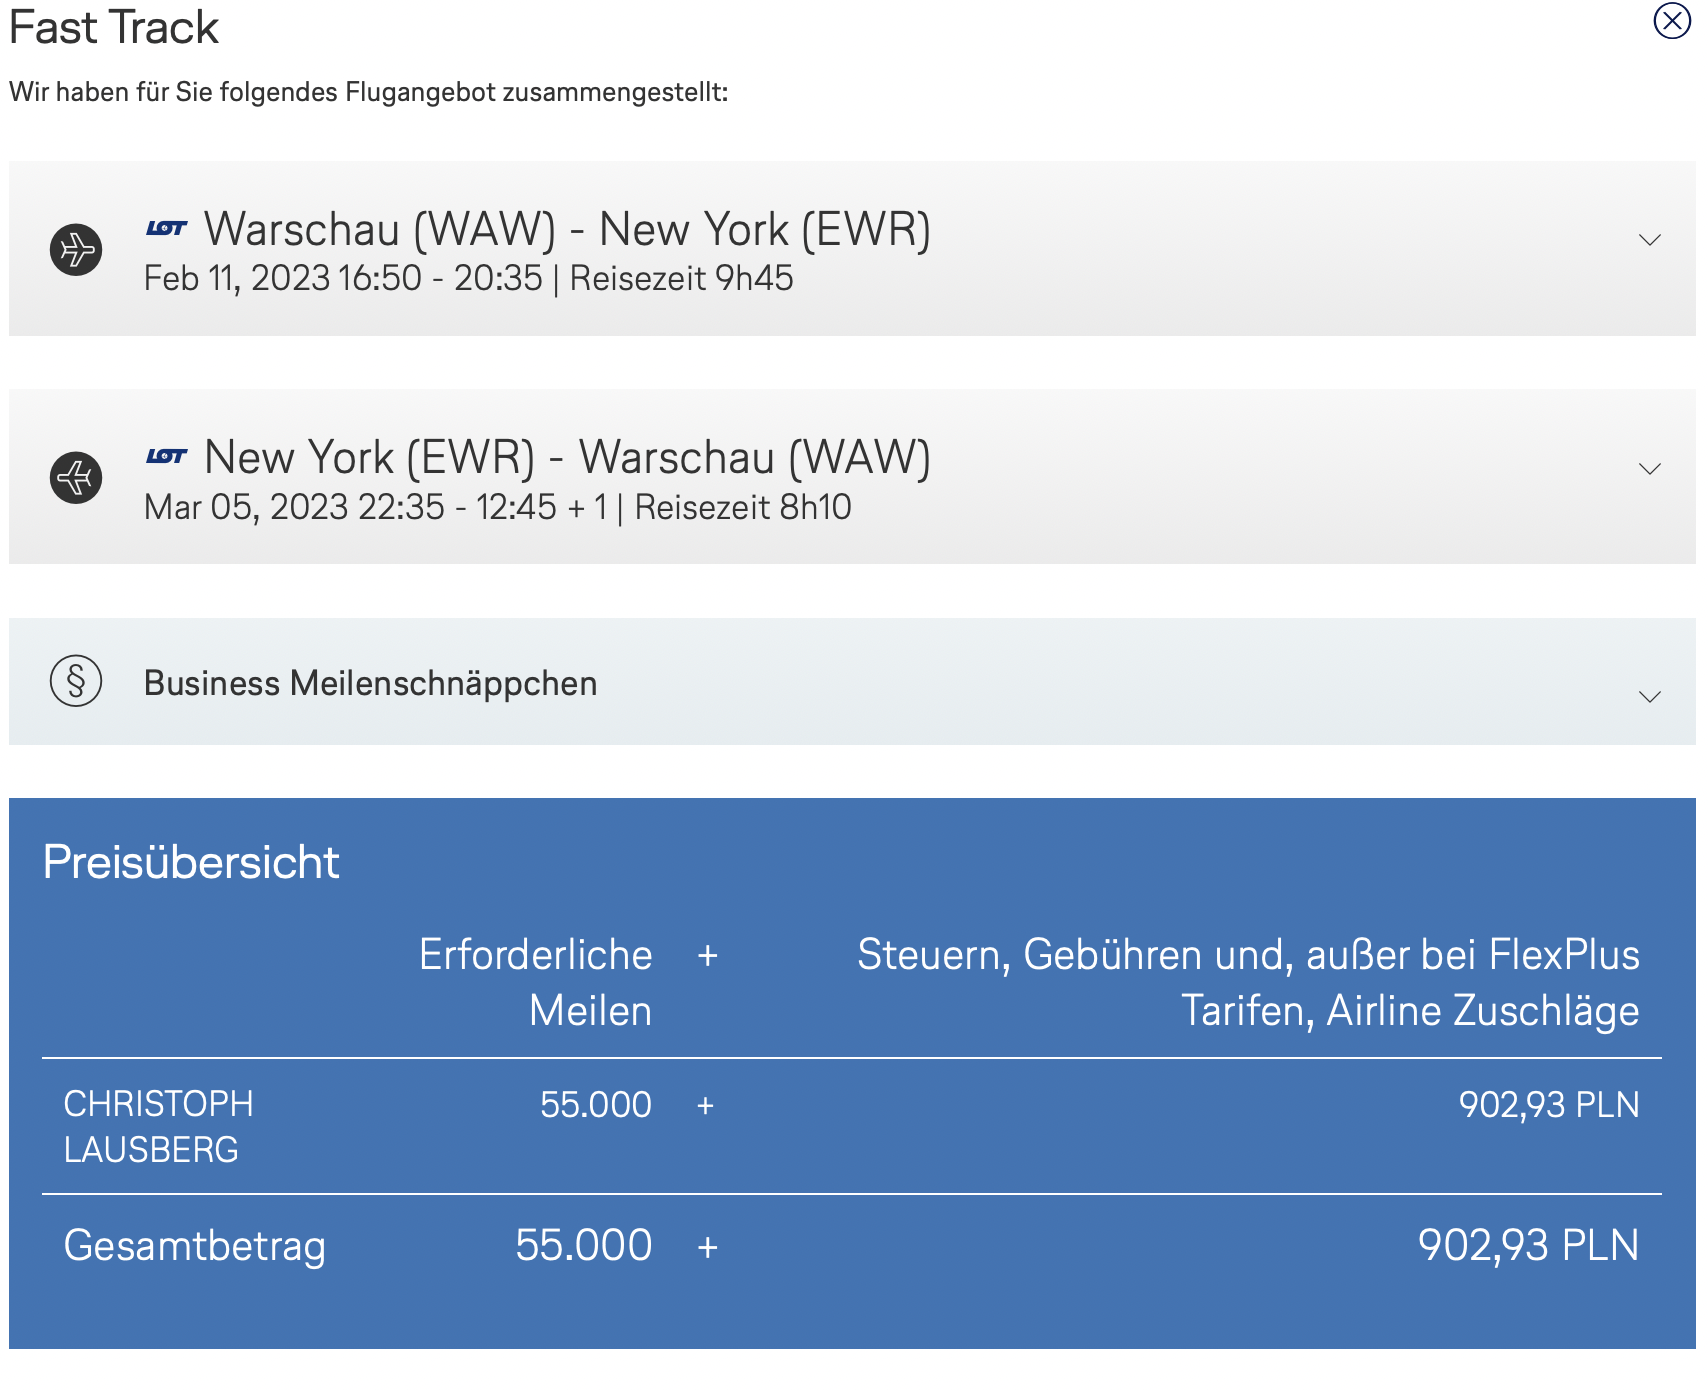Click the LOT logo on Warschau–New York flight
Viewport: 1708px width, 1390px height.
[x=166, y=229]
